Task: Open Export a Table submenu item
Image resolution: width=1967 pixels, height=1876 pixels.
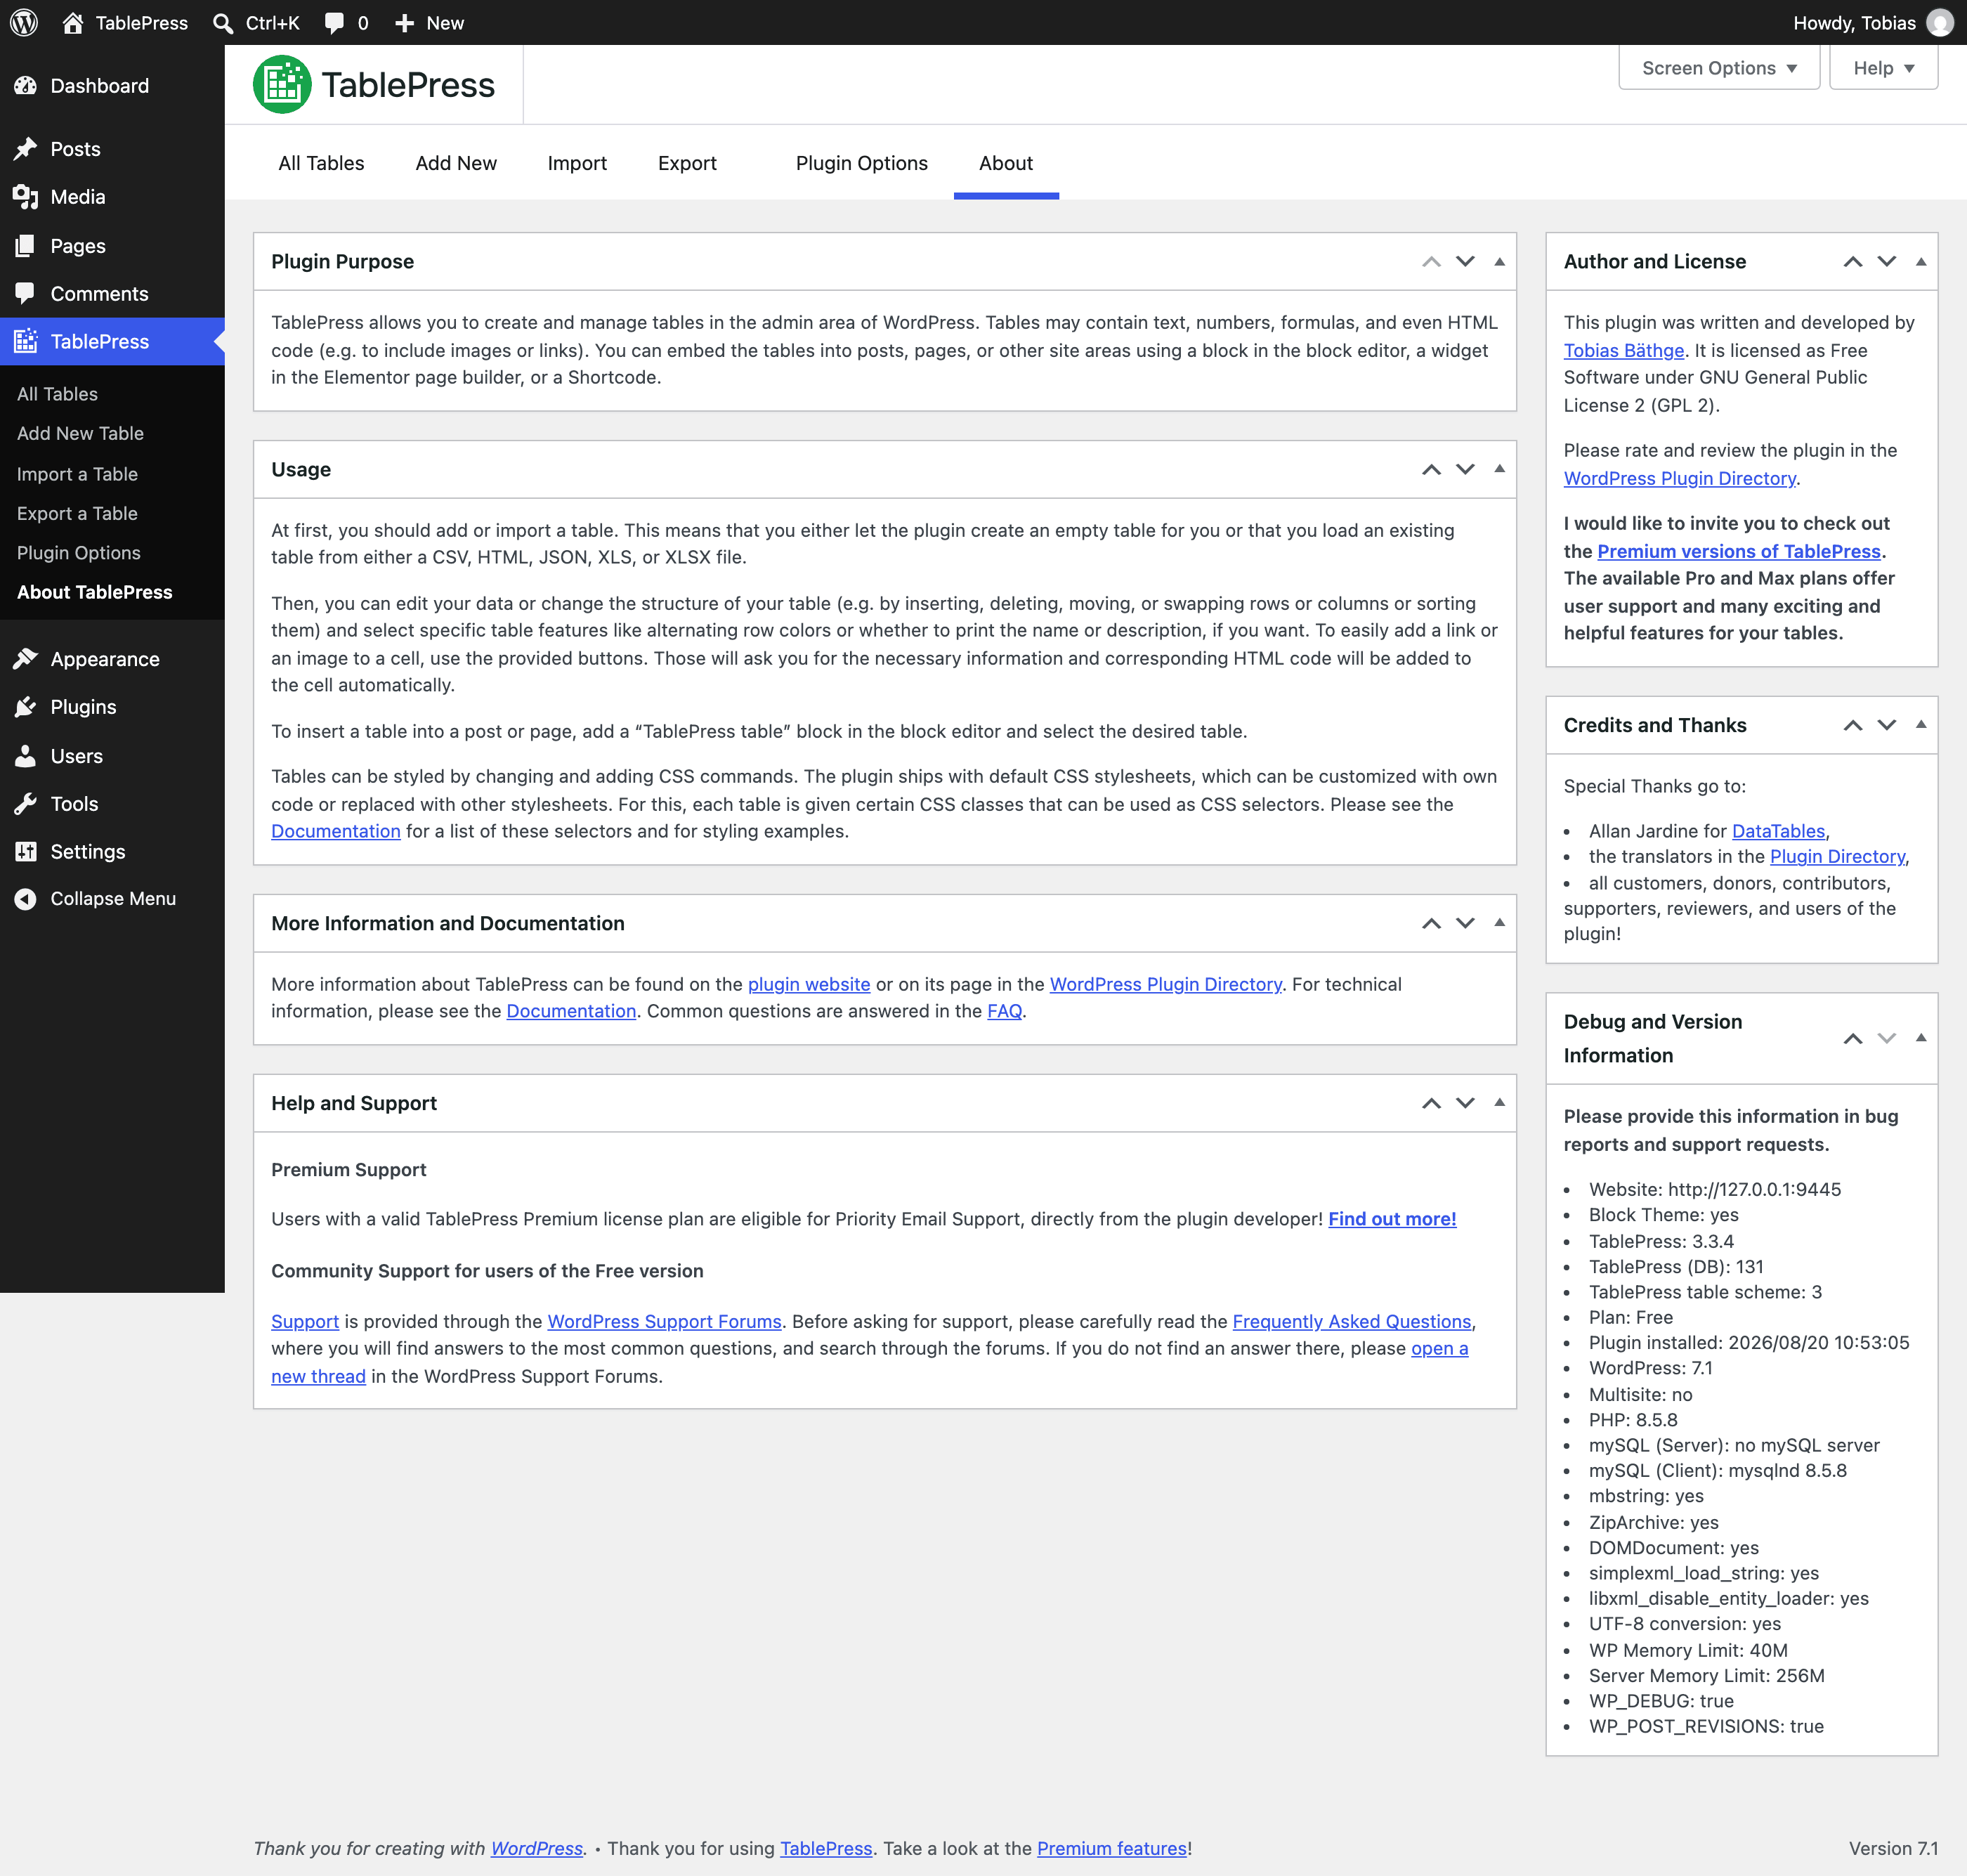Action: click(x=77, y=514)
